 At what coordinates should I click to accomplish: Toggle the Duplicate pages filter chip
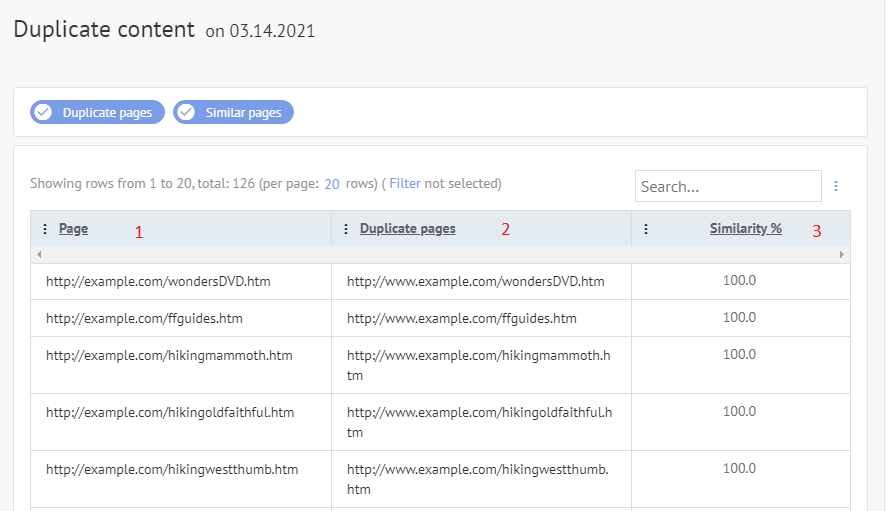click(97, 113)
